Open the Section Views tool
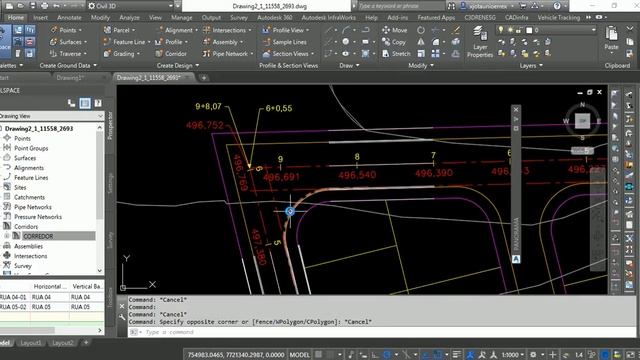The width and height of the screenshot is (640, 360). coord(288,53)
